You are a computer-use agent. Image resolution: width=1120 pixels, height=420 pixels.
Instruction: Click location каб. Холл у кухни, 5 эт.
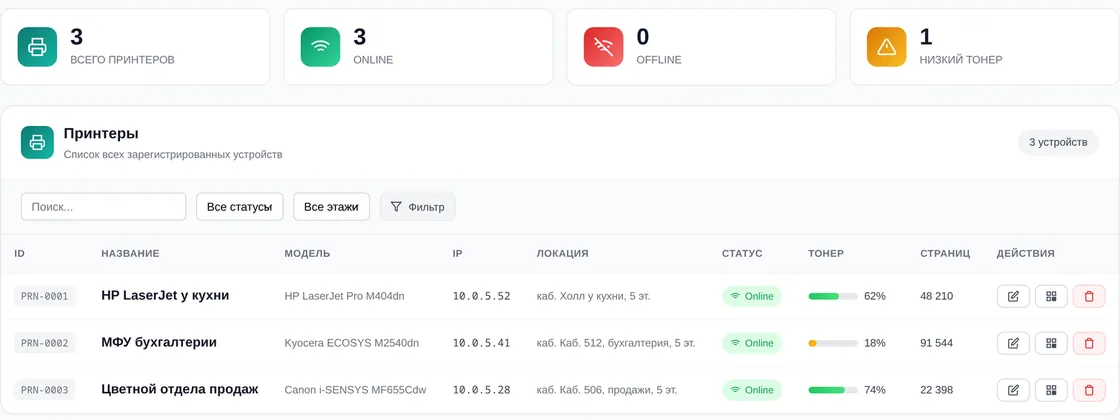tap(594, 296)
